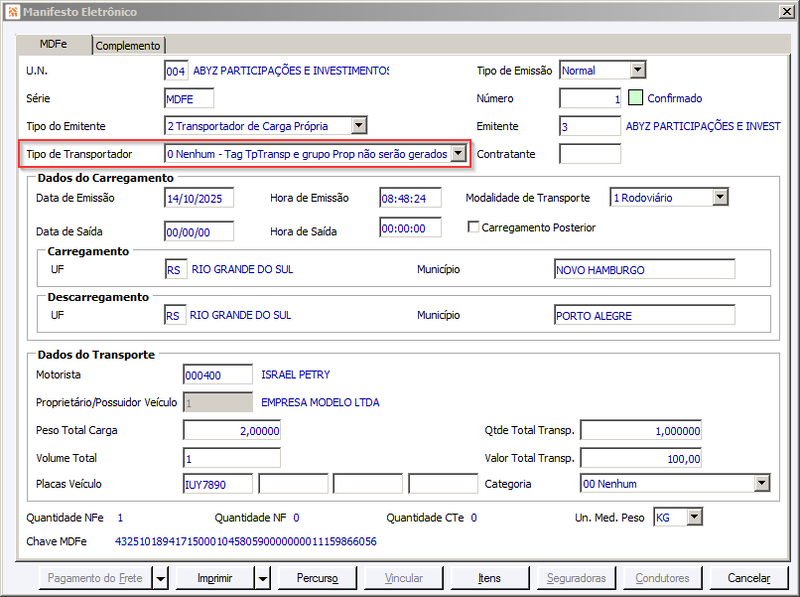Click the Quantidade CTe value 0
800x597 pixels.
[473, 518]
